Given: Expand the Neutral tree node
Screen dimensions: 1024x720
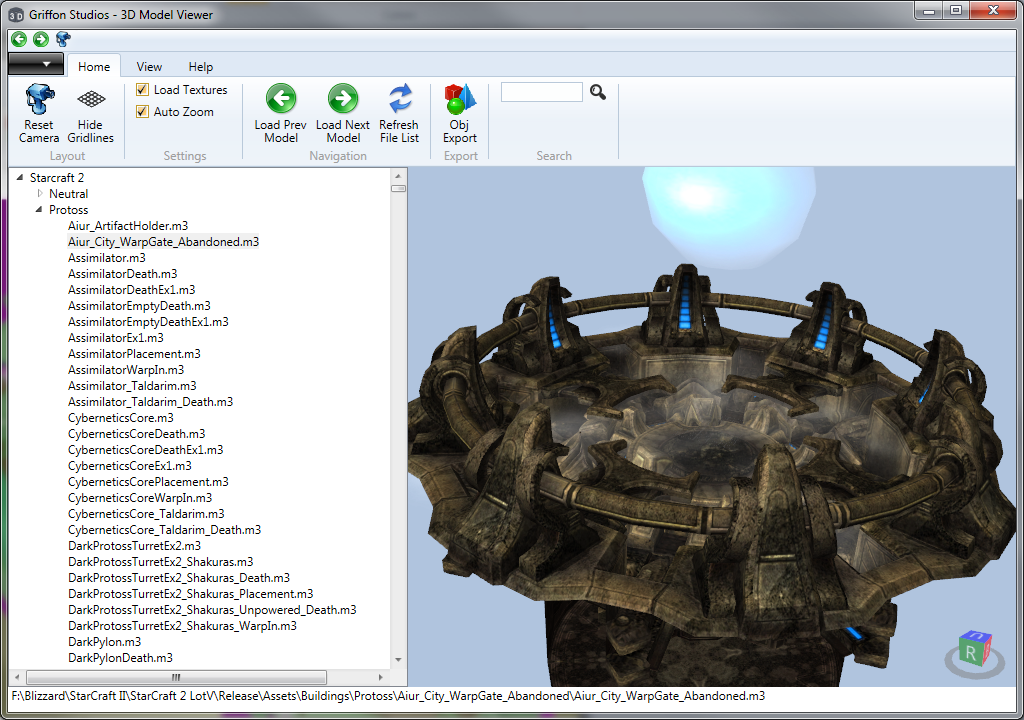Looking at the screenshot, I should click(x=40, y=193).
